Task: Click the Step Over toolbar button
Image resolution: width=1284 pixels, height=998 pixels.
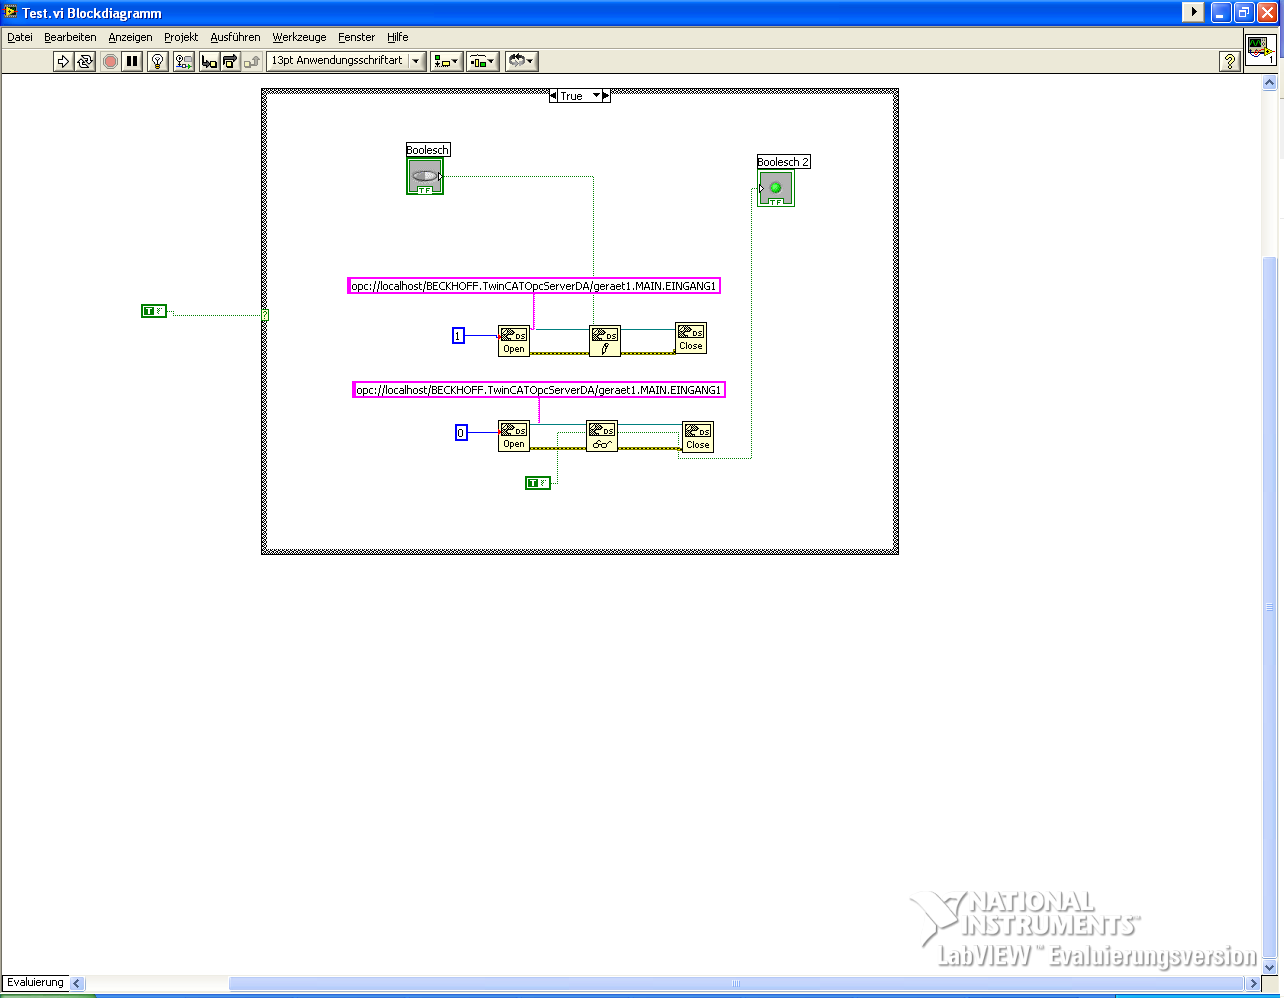Action: pyautogui.click(x=230, y=61)
